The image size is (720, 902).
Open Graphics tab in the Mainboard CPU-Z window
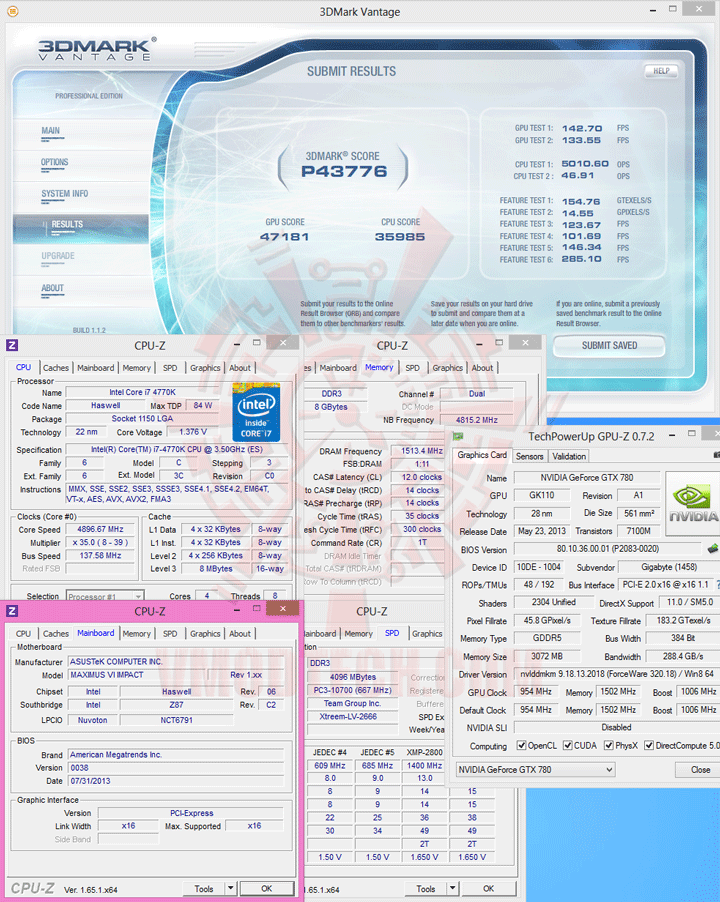coord(205,633)
